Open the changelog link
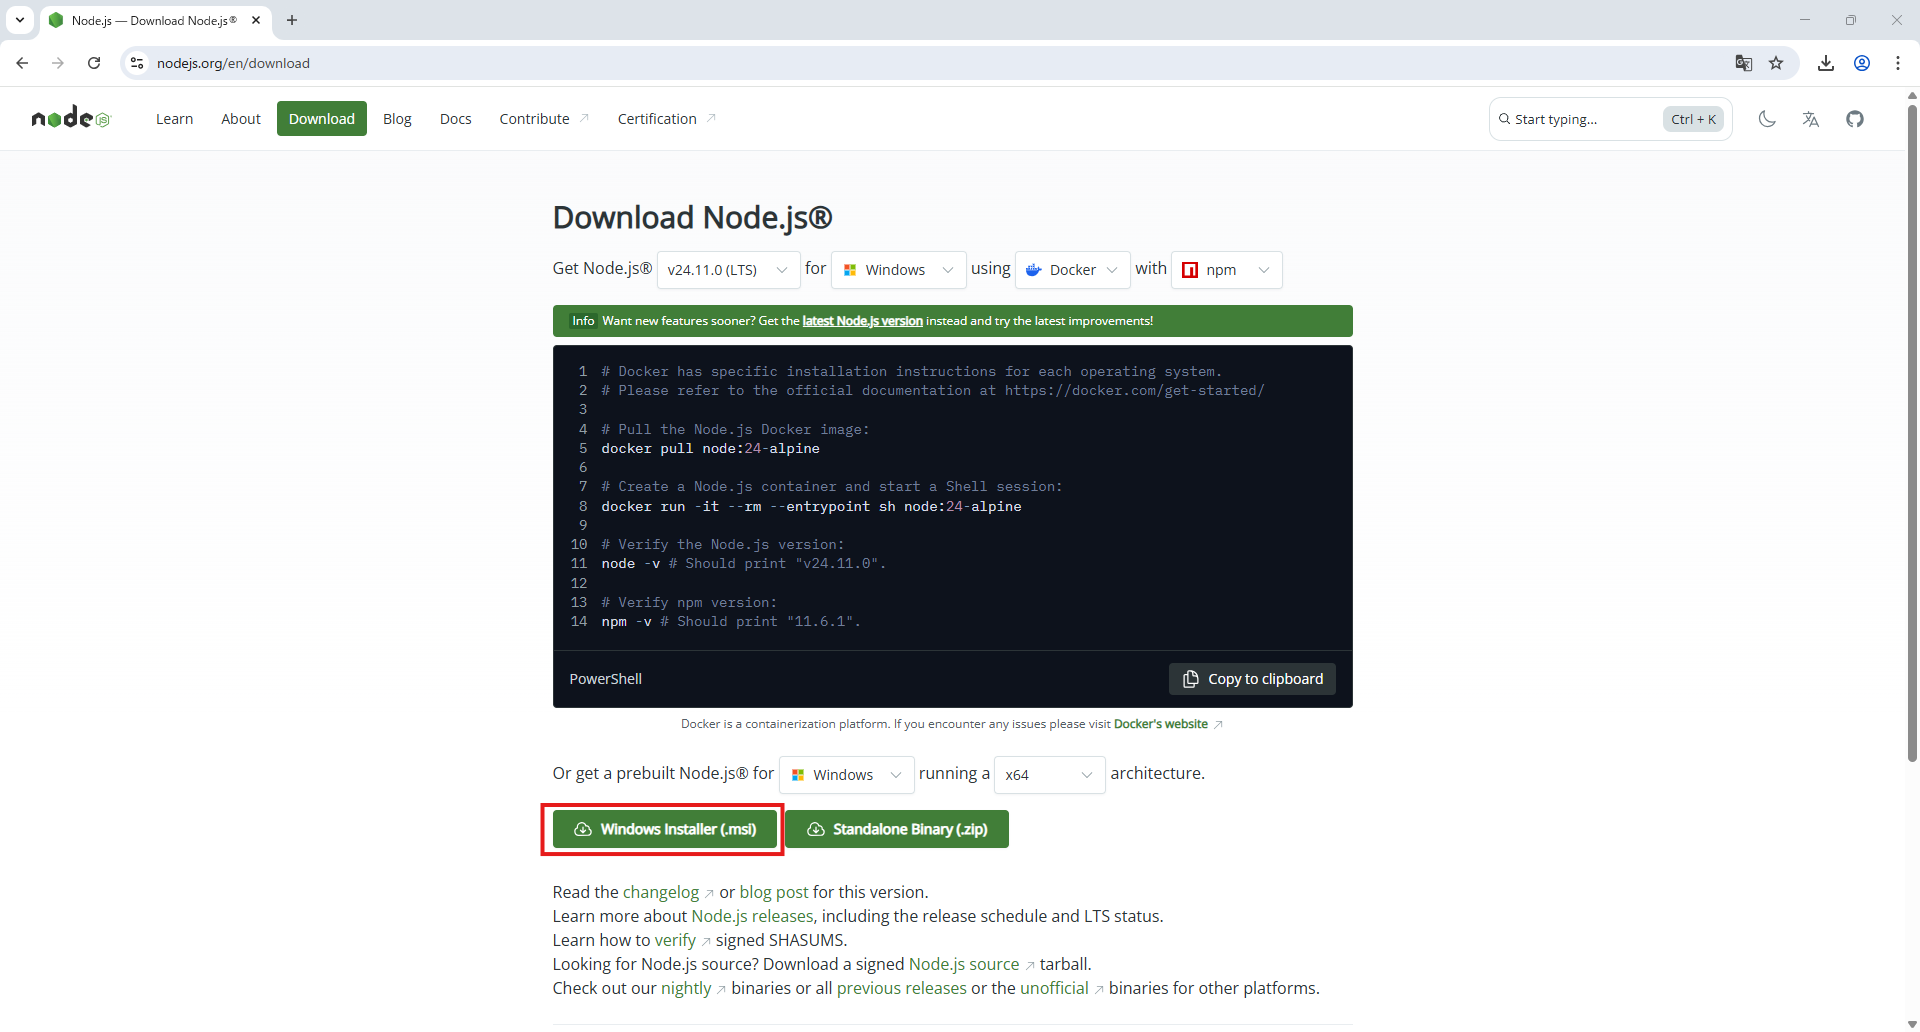Image resolution: width=1920 pixels, height=1032 pixels. click(x=664, y=891)
